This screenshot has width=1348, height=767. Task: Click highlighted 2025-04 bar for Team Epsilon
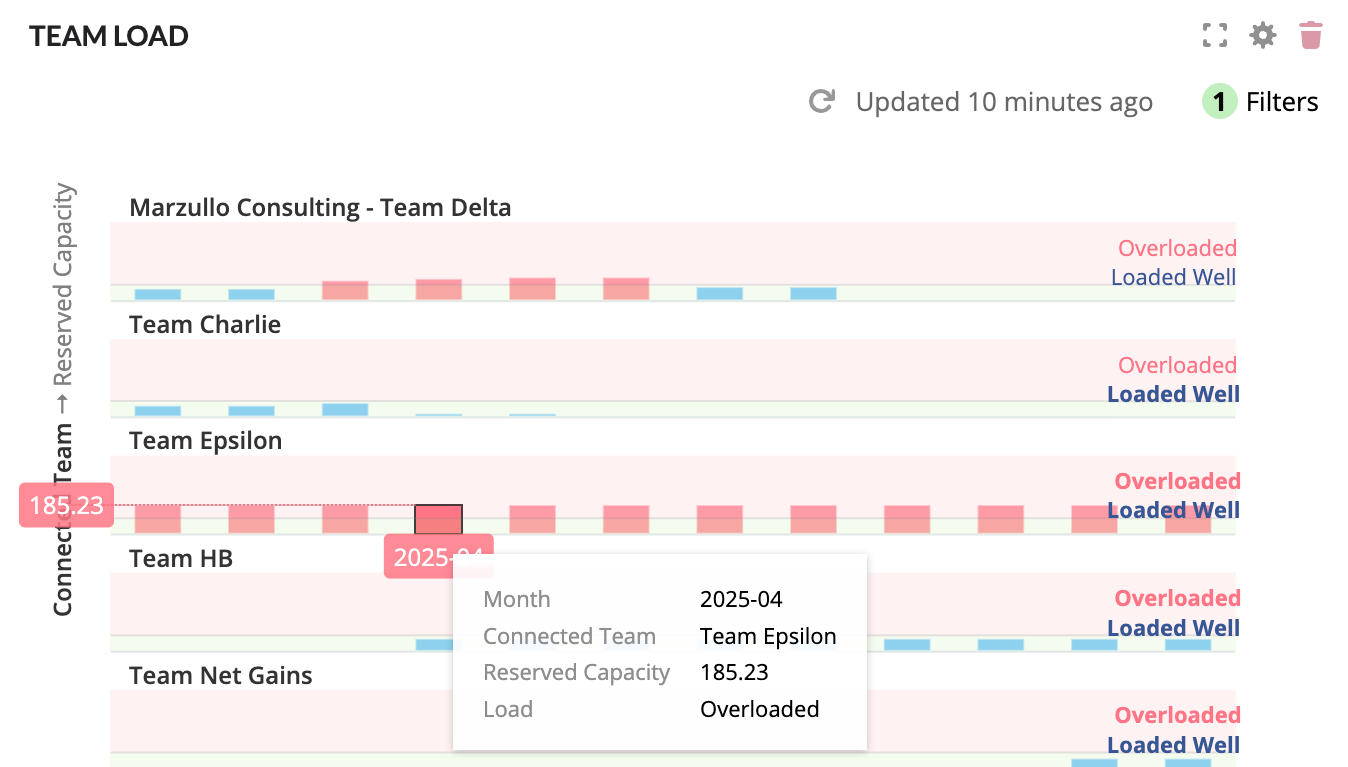tap(439, 519)
